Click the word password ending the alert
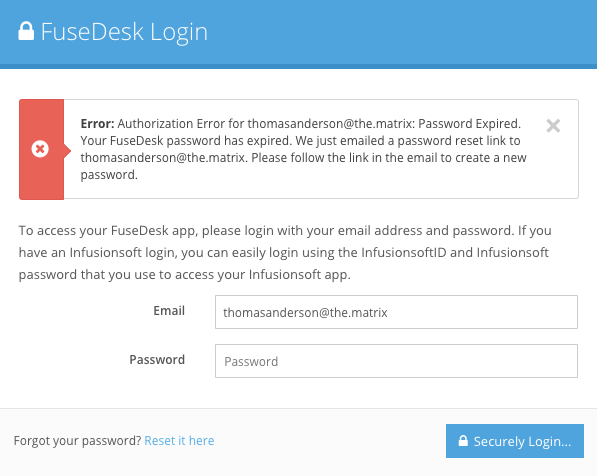597x476 pixels. click(108, 175)
